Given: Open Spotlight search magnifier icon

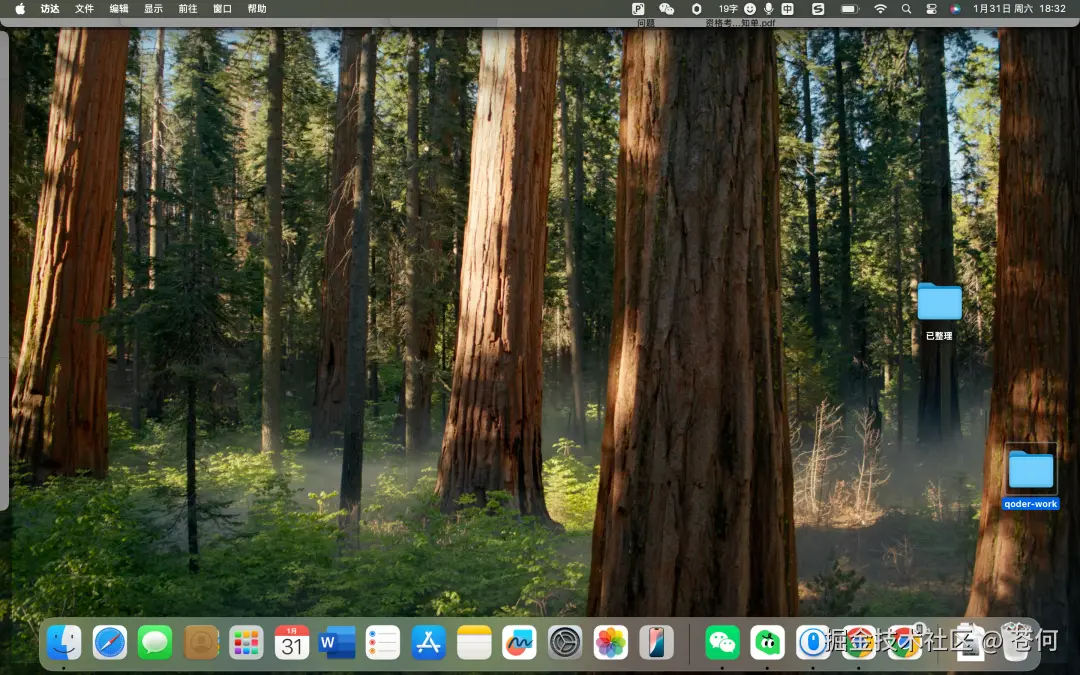Looking at the screenshot, I should tap(906, 8).
